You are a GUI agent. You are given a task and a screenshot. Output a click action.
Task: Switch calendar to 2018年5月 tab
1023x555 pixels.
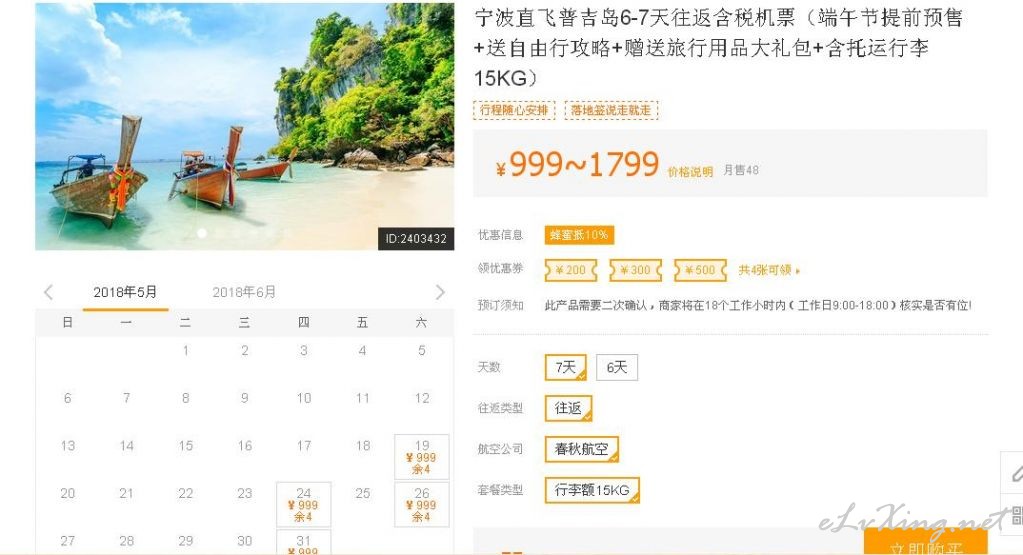pos(125,292)
